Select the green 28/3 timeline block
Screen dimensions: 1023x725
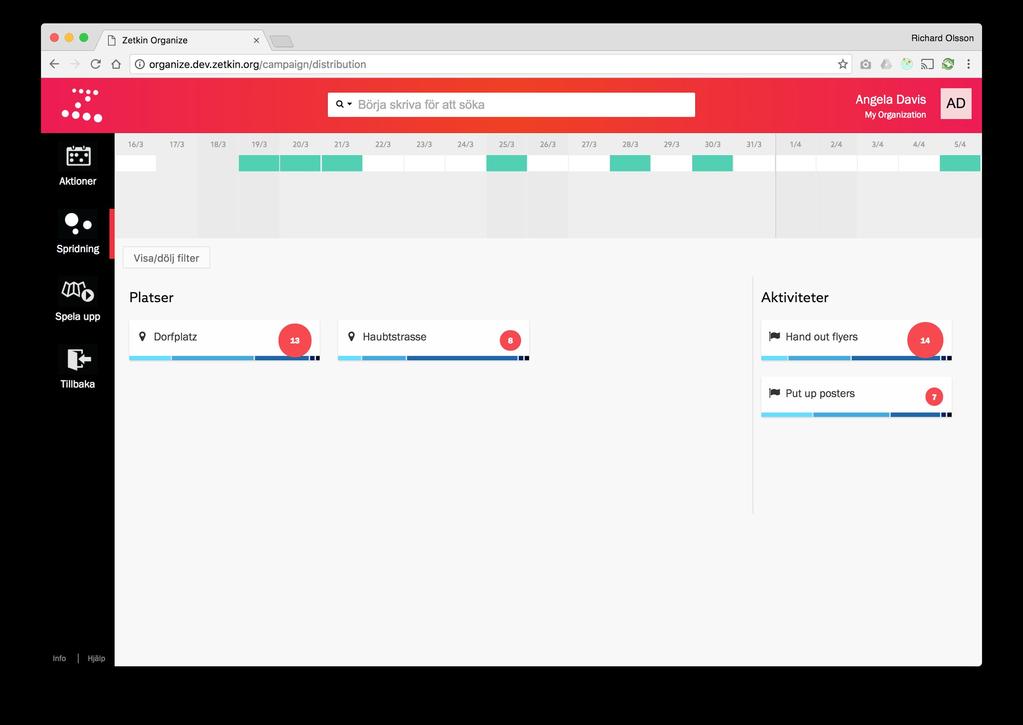[x=630, y=163]
